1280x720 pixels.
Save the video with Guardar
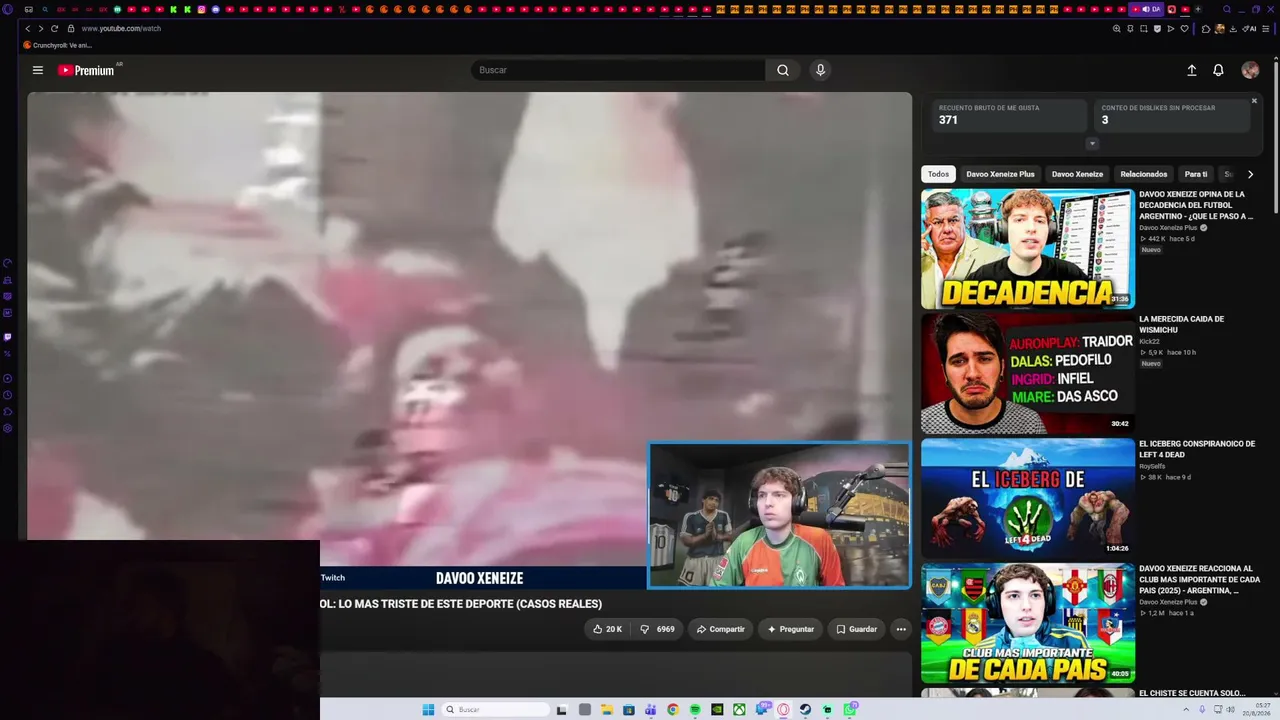[856, 629]
